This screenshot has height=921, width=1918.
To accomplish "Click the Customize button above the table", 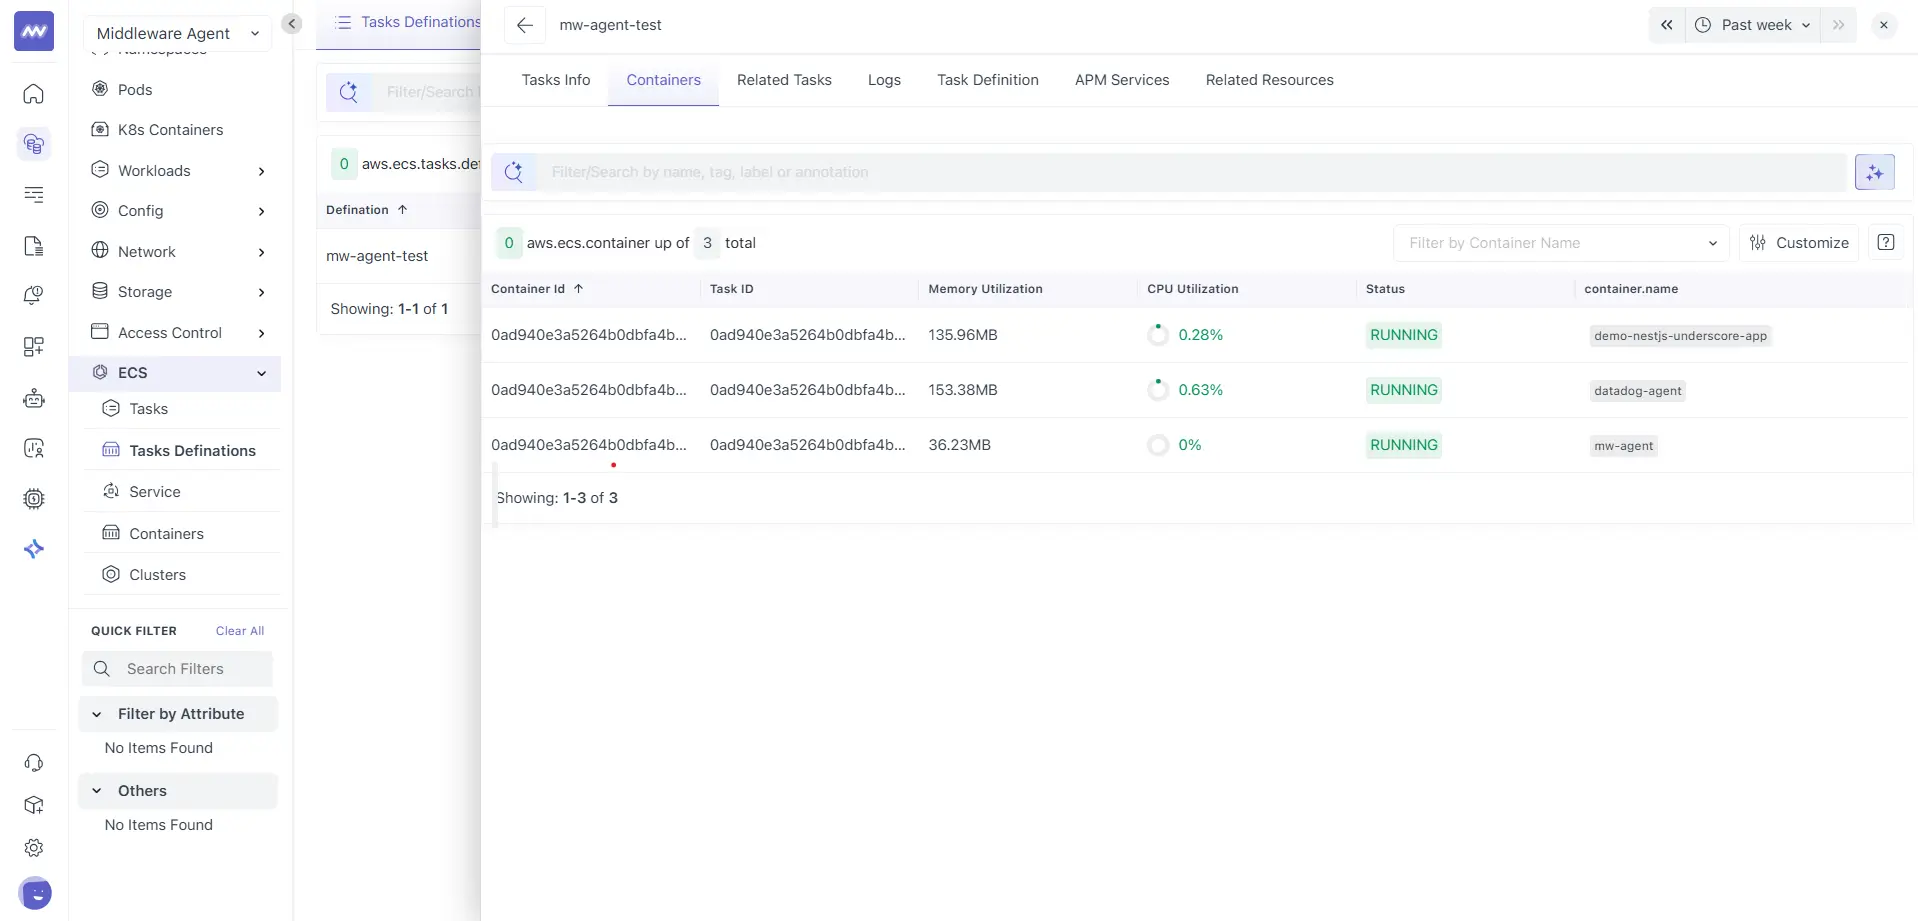I will pyautogui.click(x=1800, y=242).
